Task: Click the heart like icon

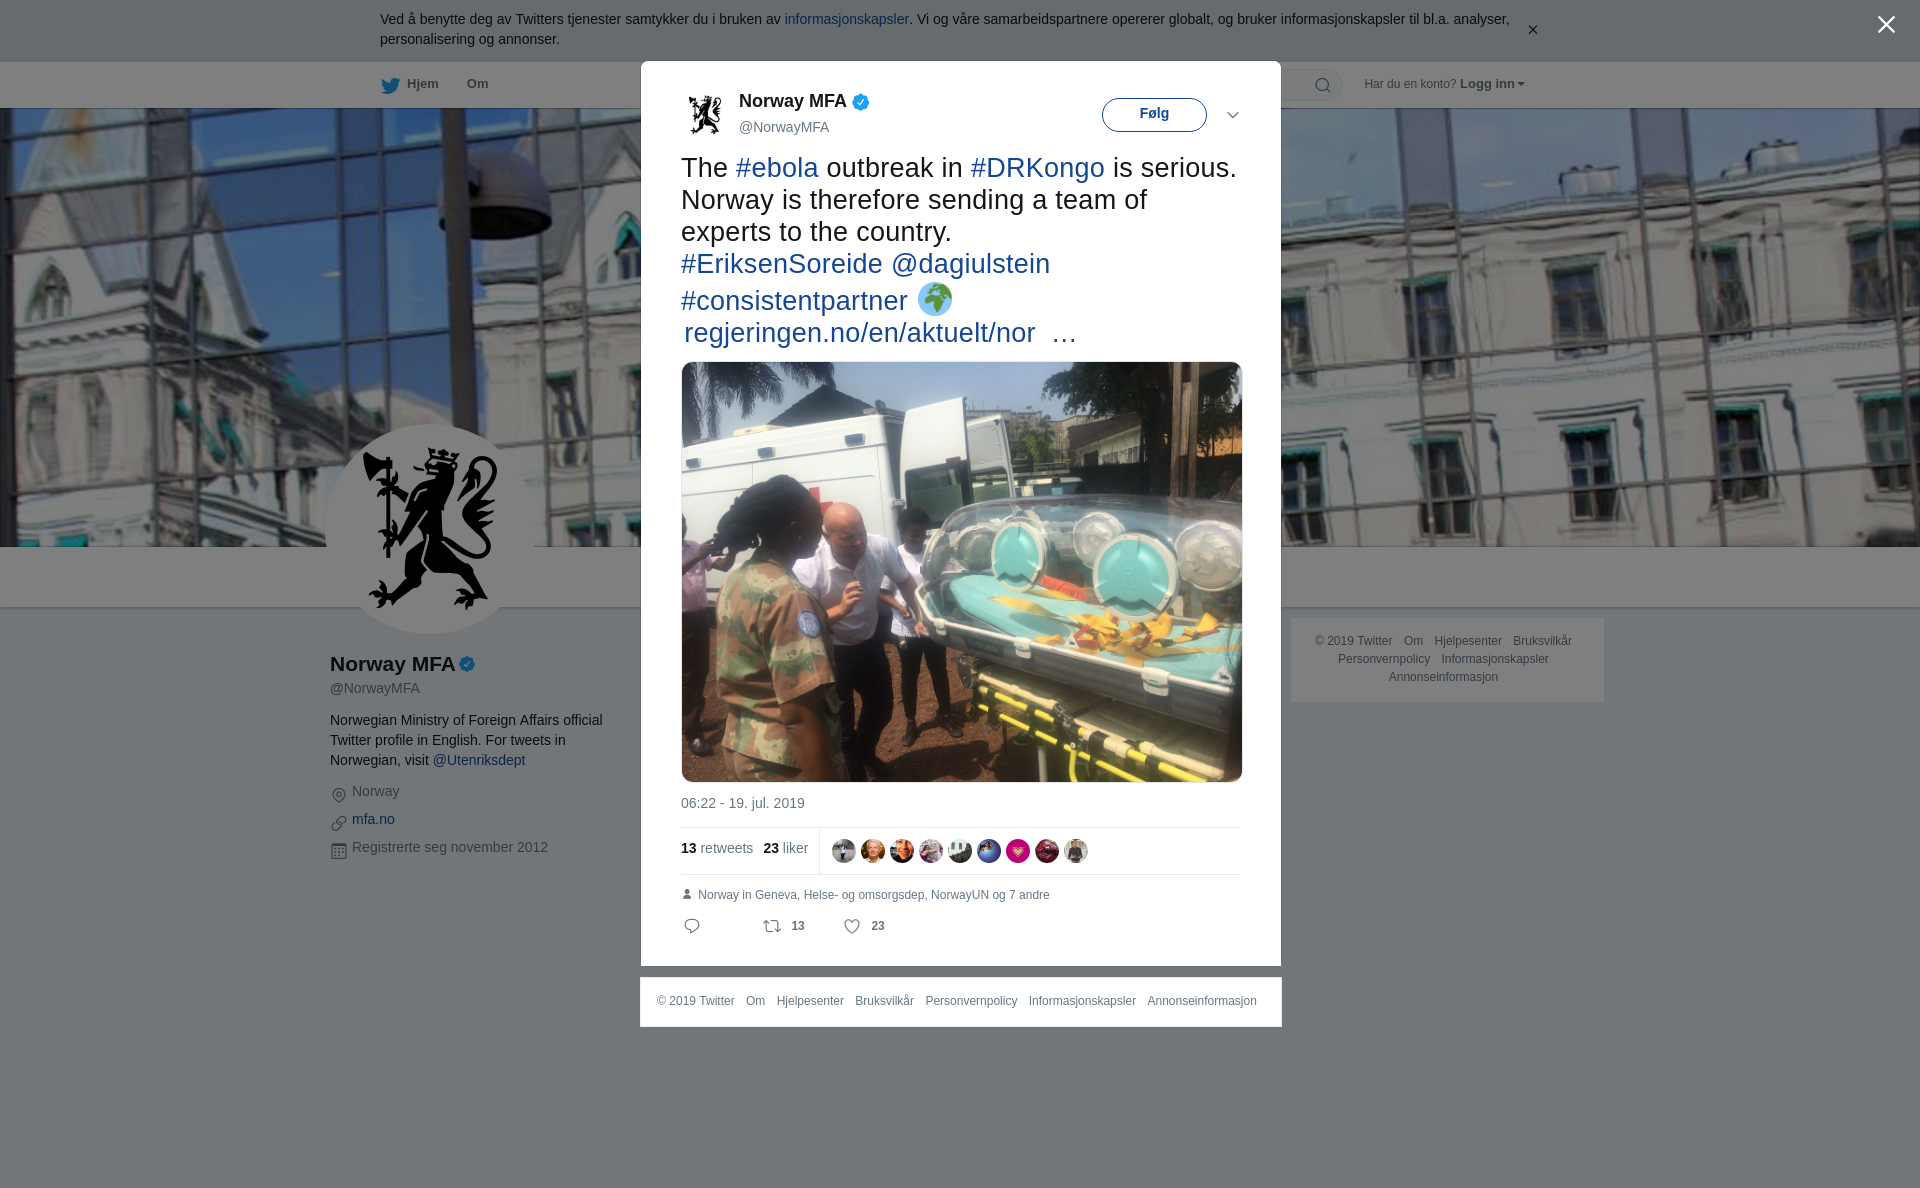Action: (x=852, y=926)
